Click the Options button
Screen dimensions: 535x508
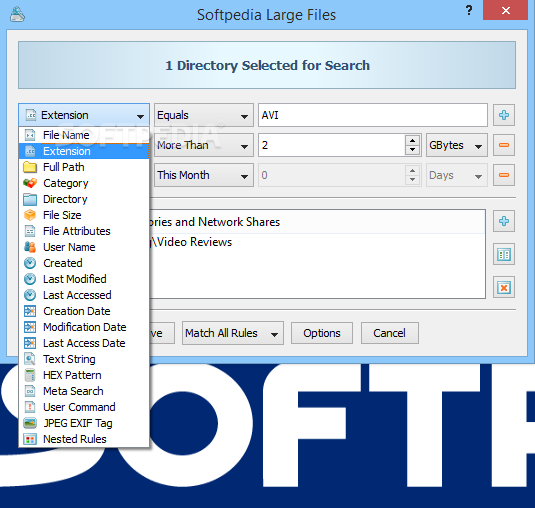pos(322,333)
